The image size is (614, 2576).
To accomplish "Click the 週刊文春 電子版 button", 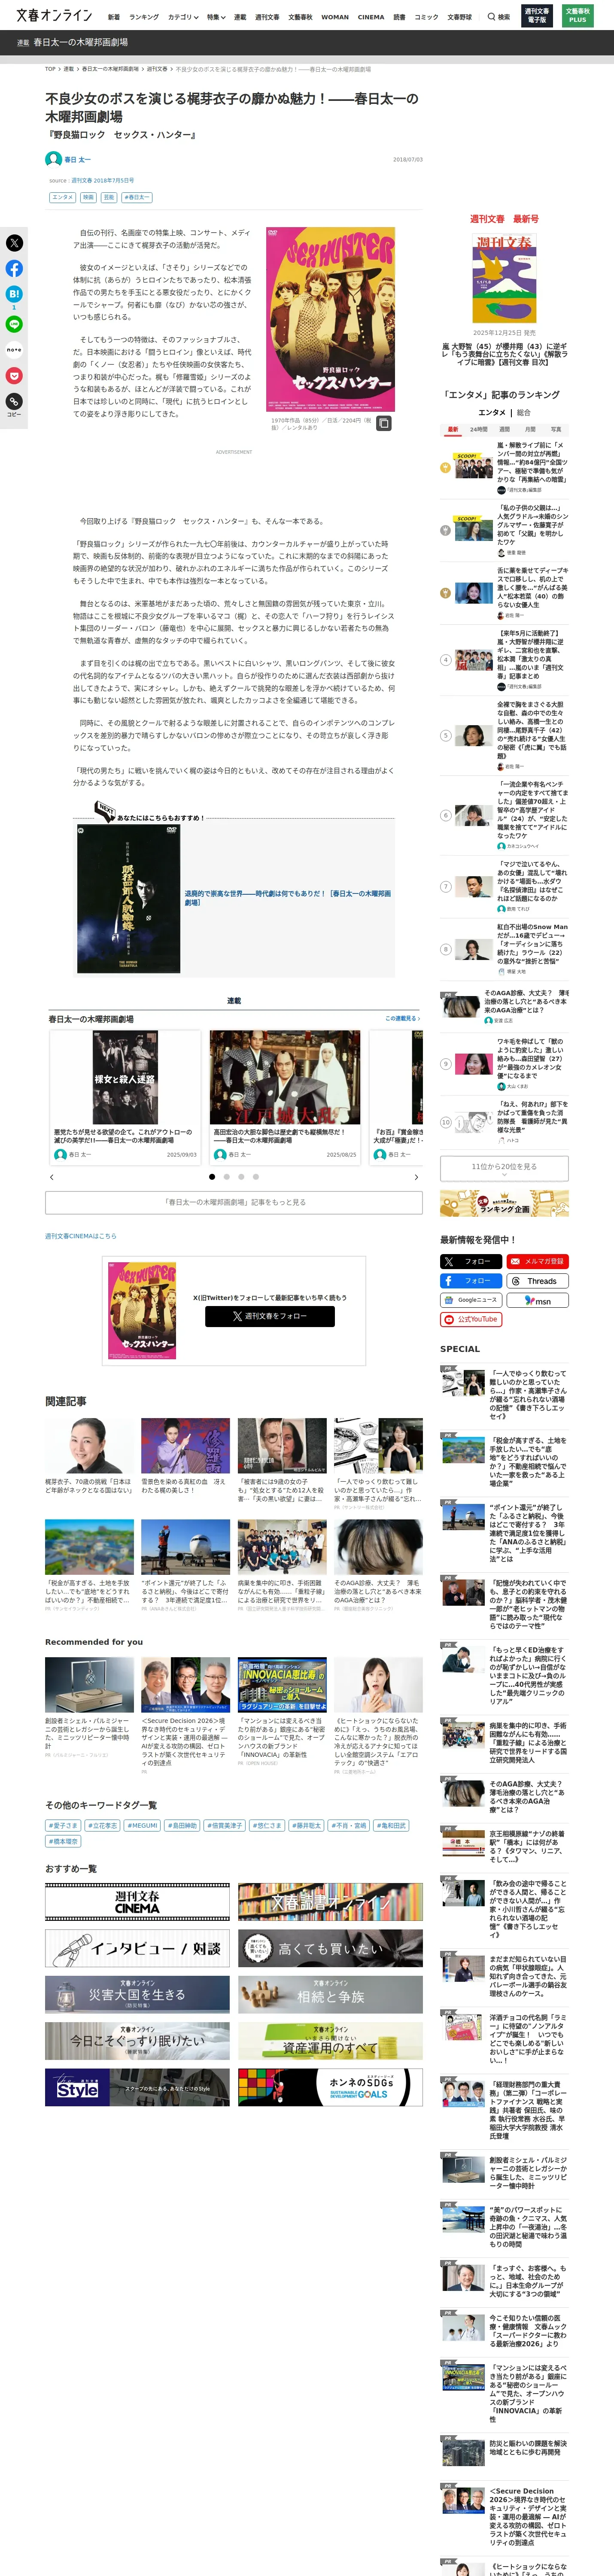I will click(x=537, y=16).
